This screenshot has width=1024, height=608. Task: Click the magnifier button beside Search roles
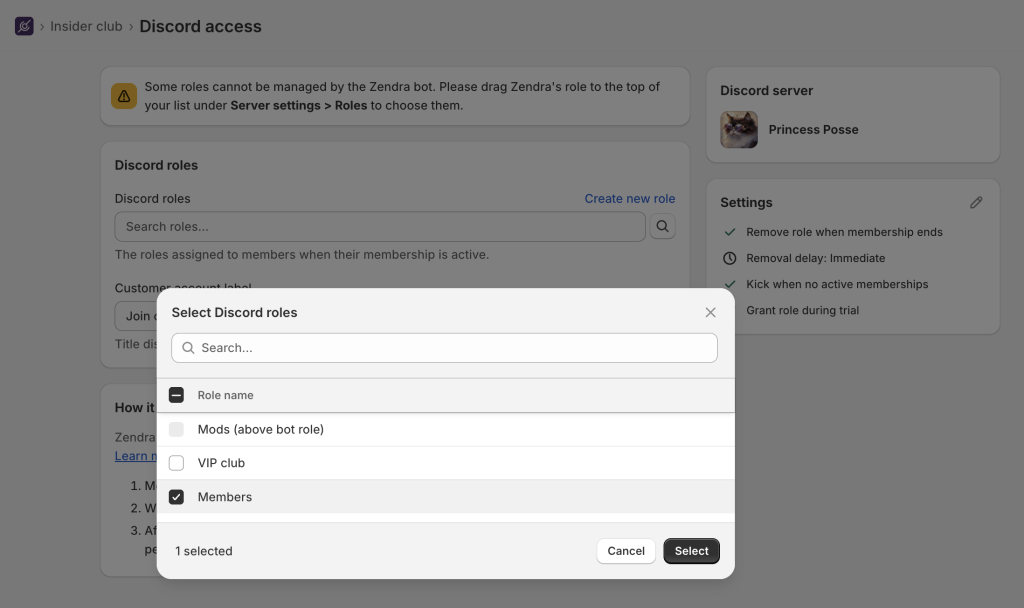tap(662, 226)
